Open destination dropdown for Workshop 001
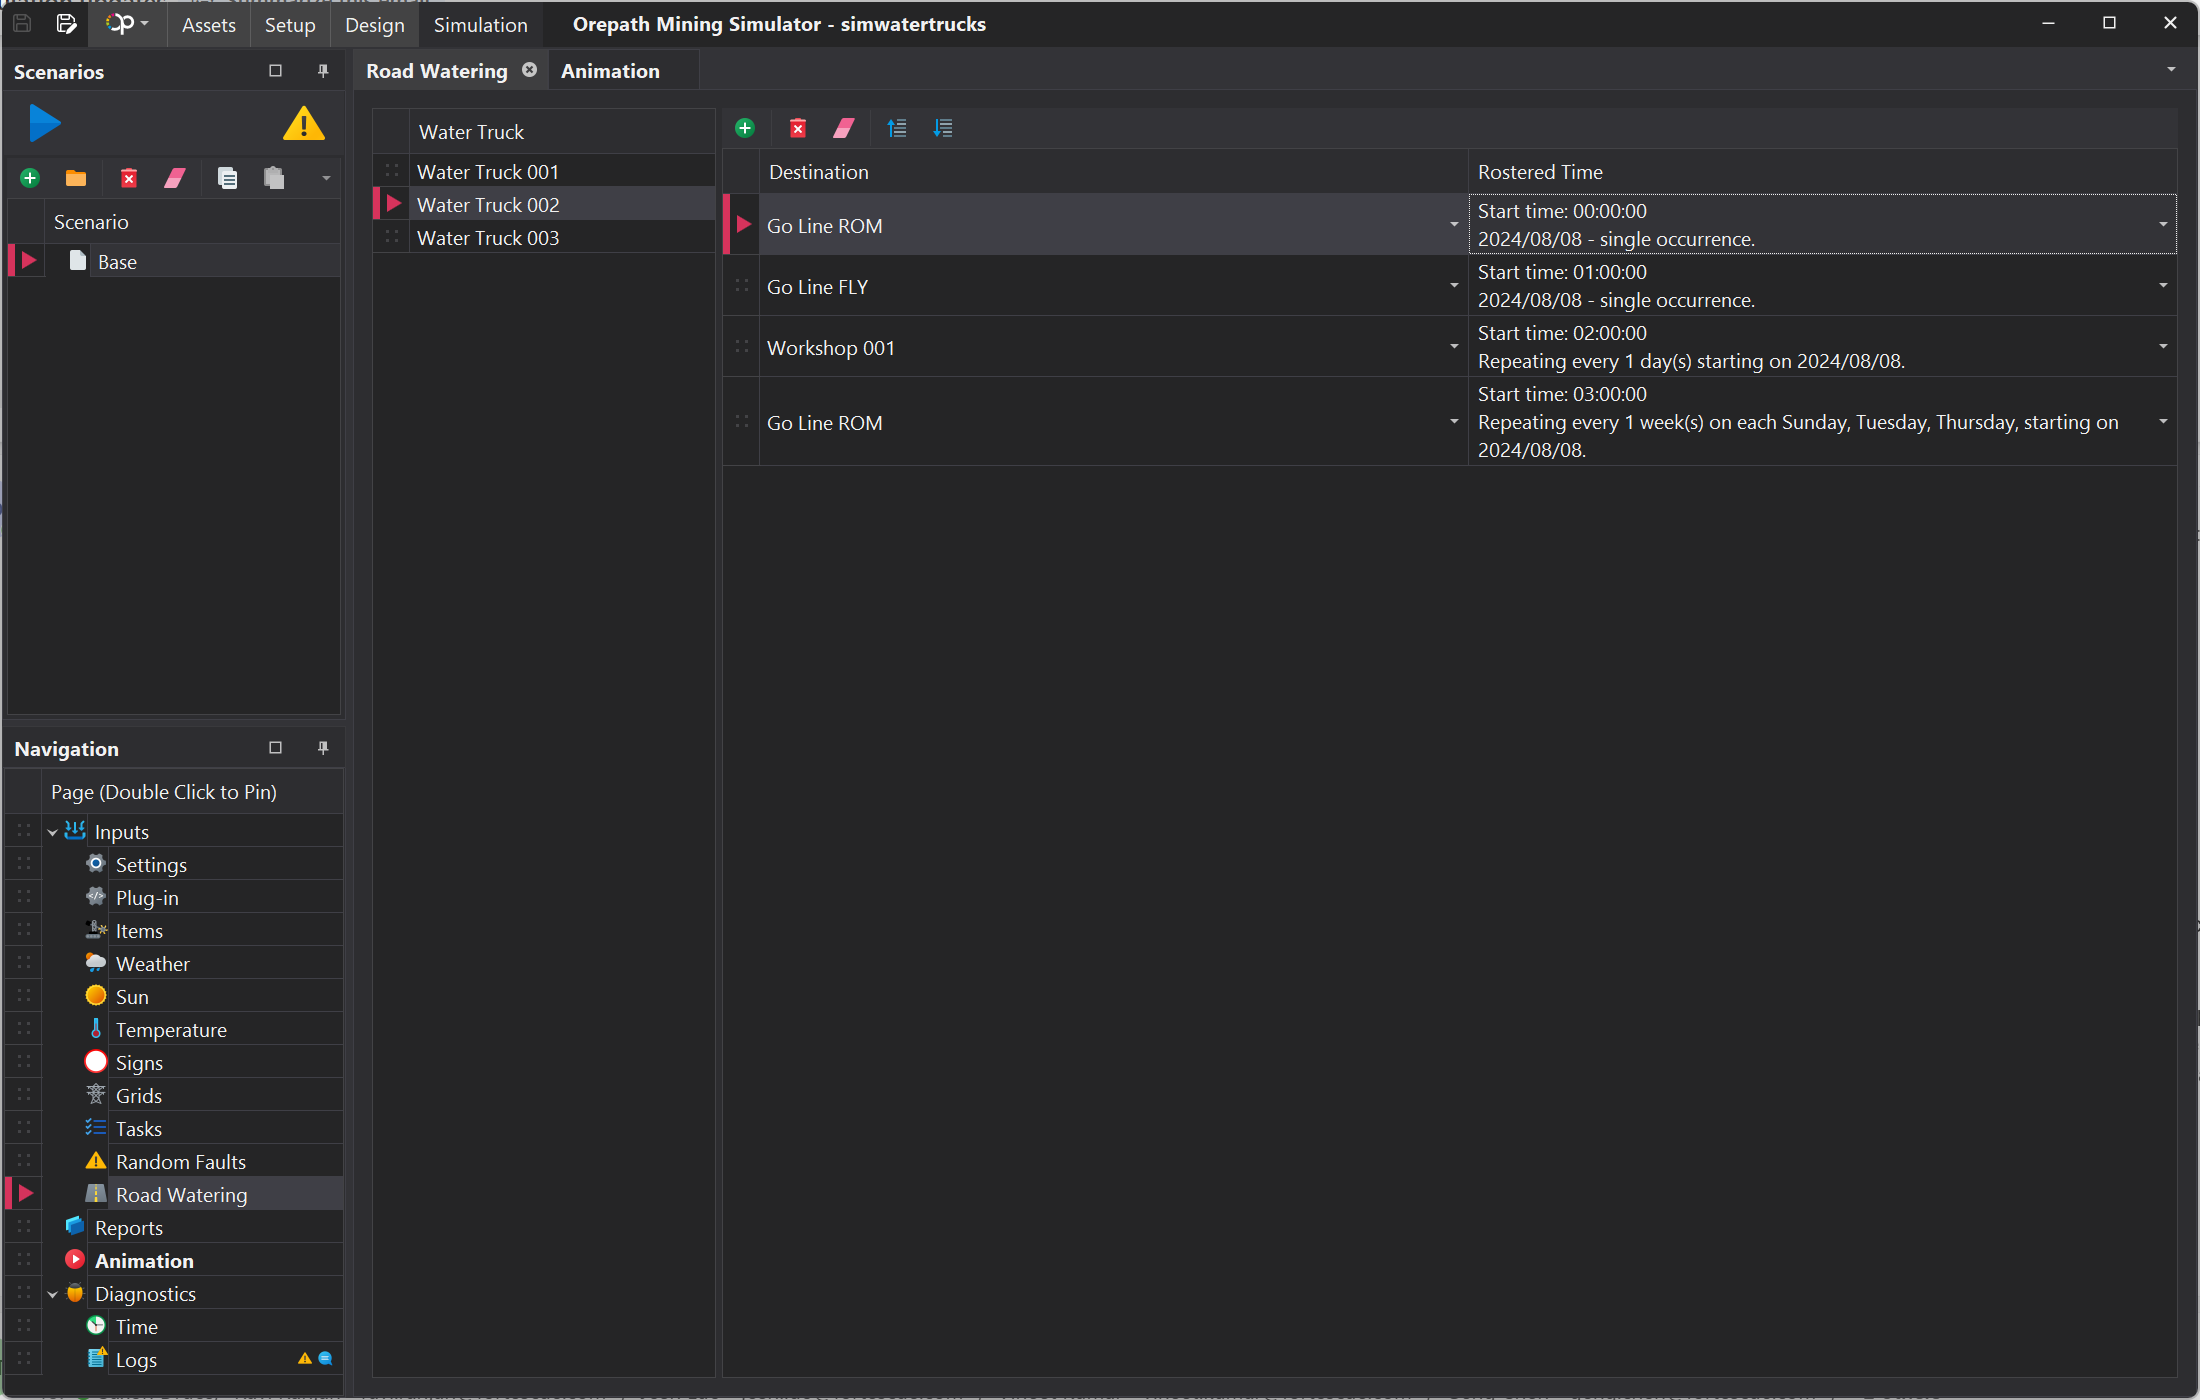The height and width of the screenshot is (1400, 2200). [1454, 347]
